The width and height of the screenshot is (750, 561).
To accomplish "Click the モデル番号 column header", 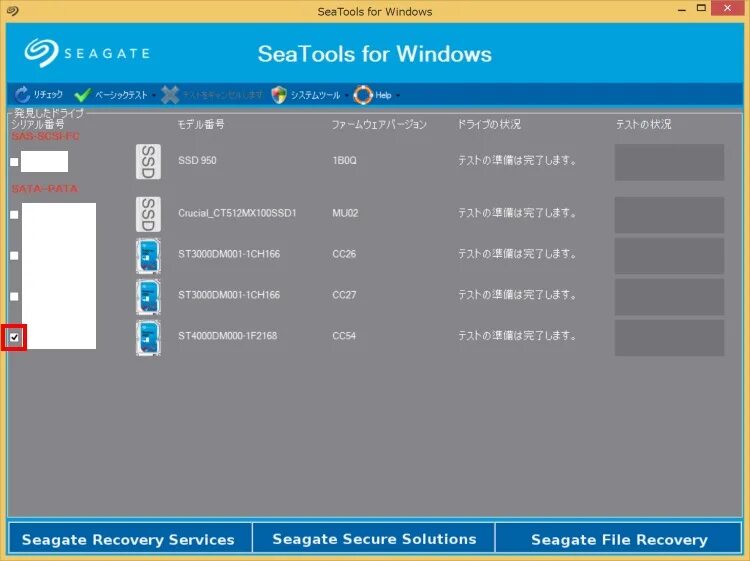I will coord(200,124).
